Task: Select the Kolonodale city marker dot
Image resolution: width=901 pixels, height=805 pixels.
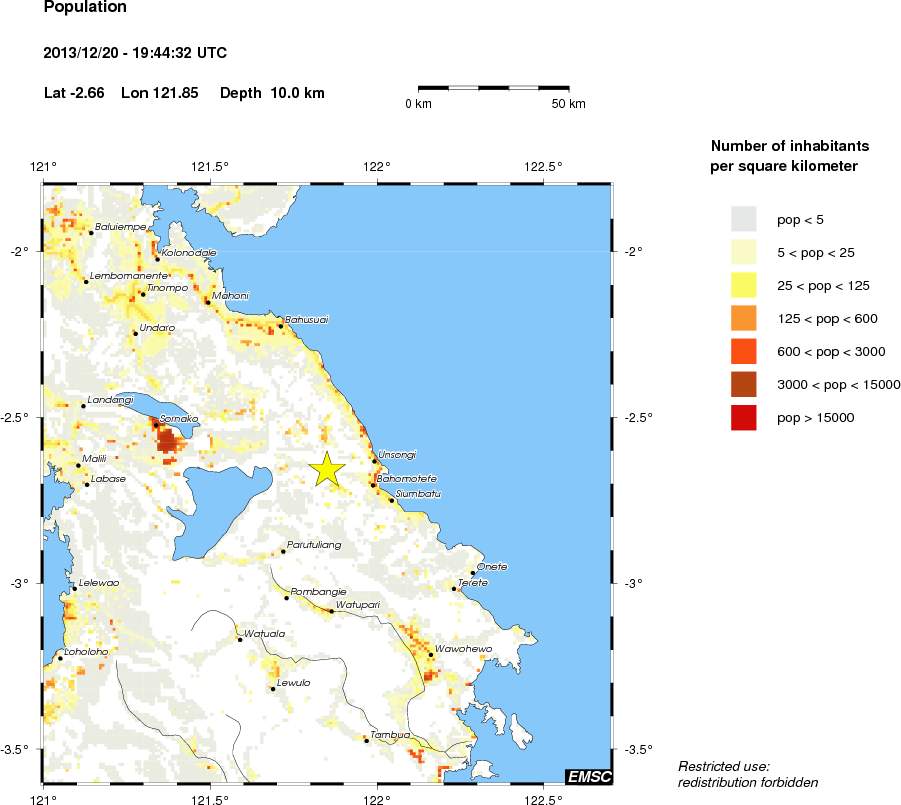Action: pos(157,259)
